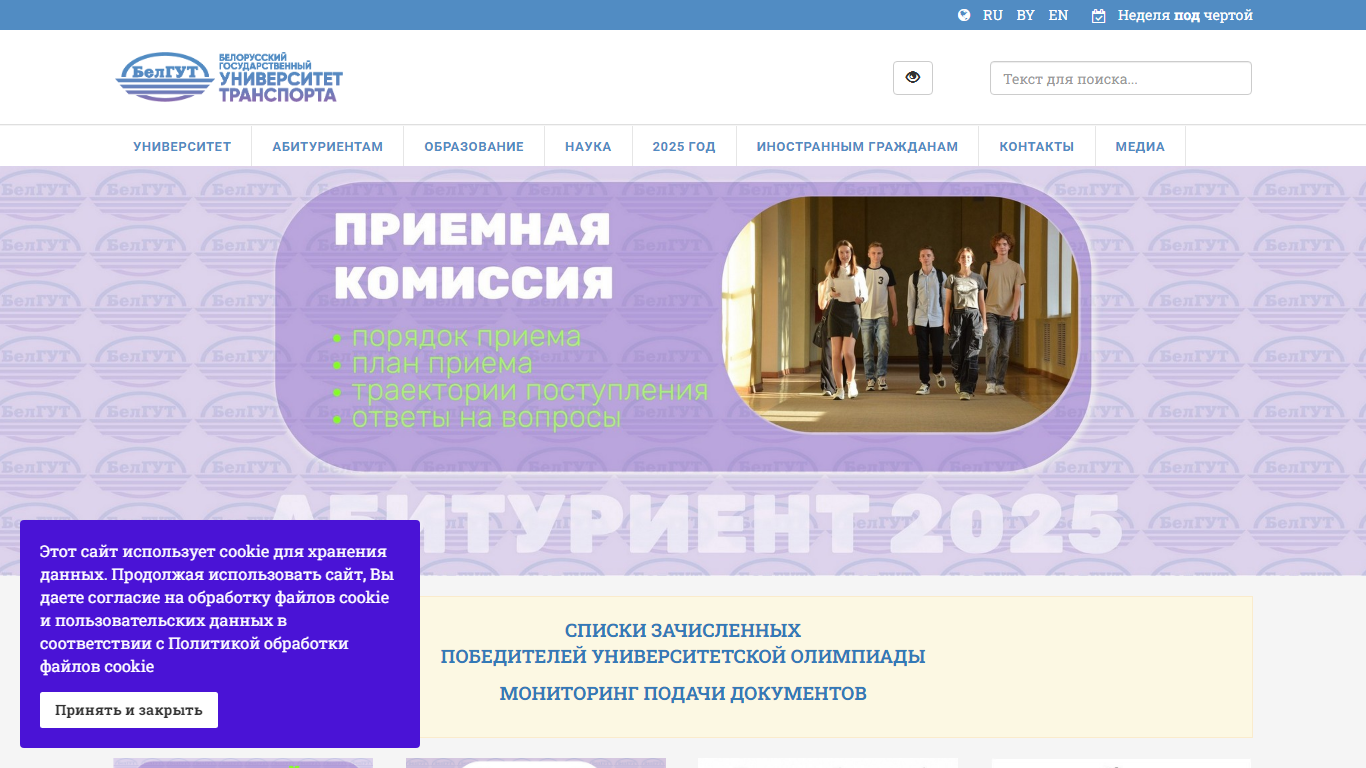
Task: Switch site language to BY
Action: (x=1025, y=15)
